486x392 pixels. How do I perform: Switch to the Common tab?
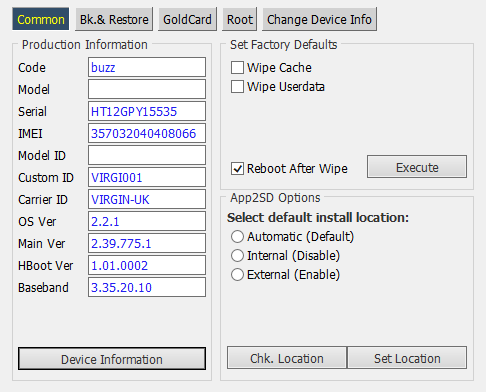(x=41, y=19)
